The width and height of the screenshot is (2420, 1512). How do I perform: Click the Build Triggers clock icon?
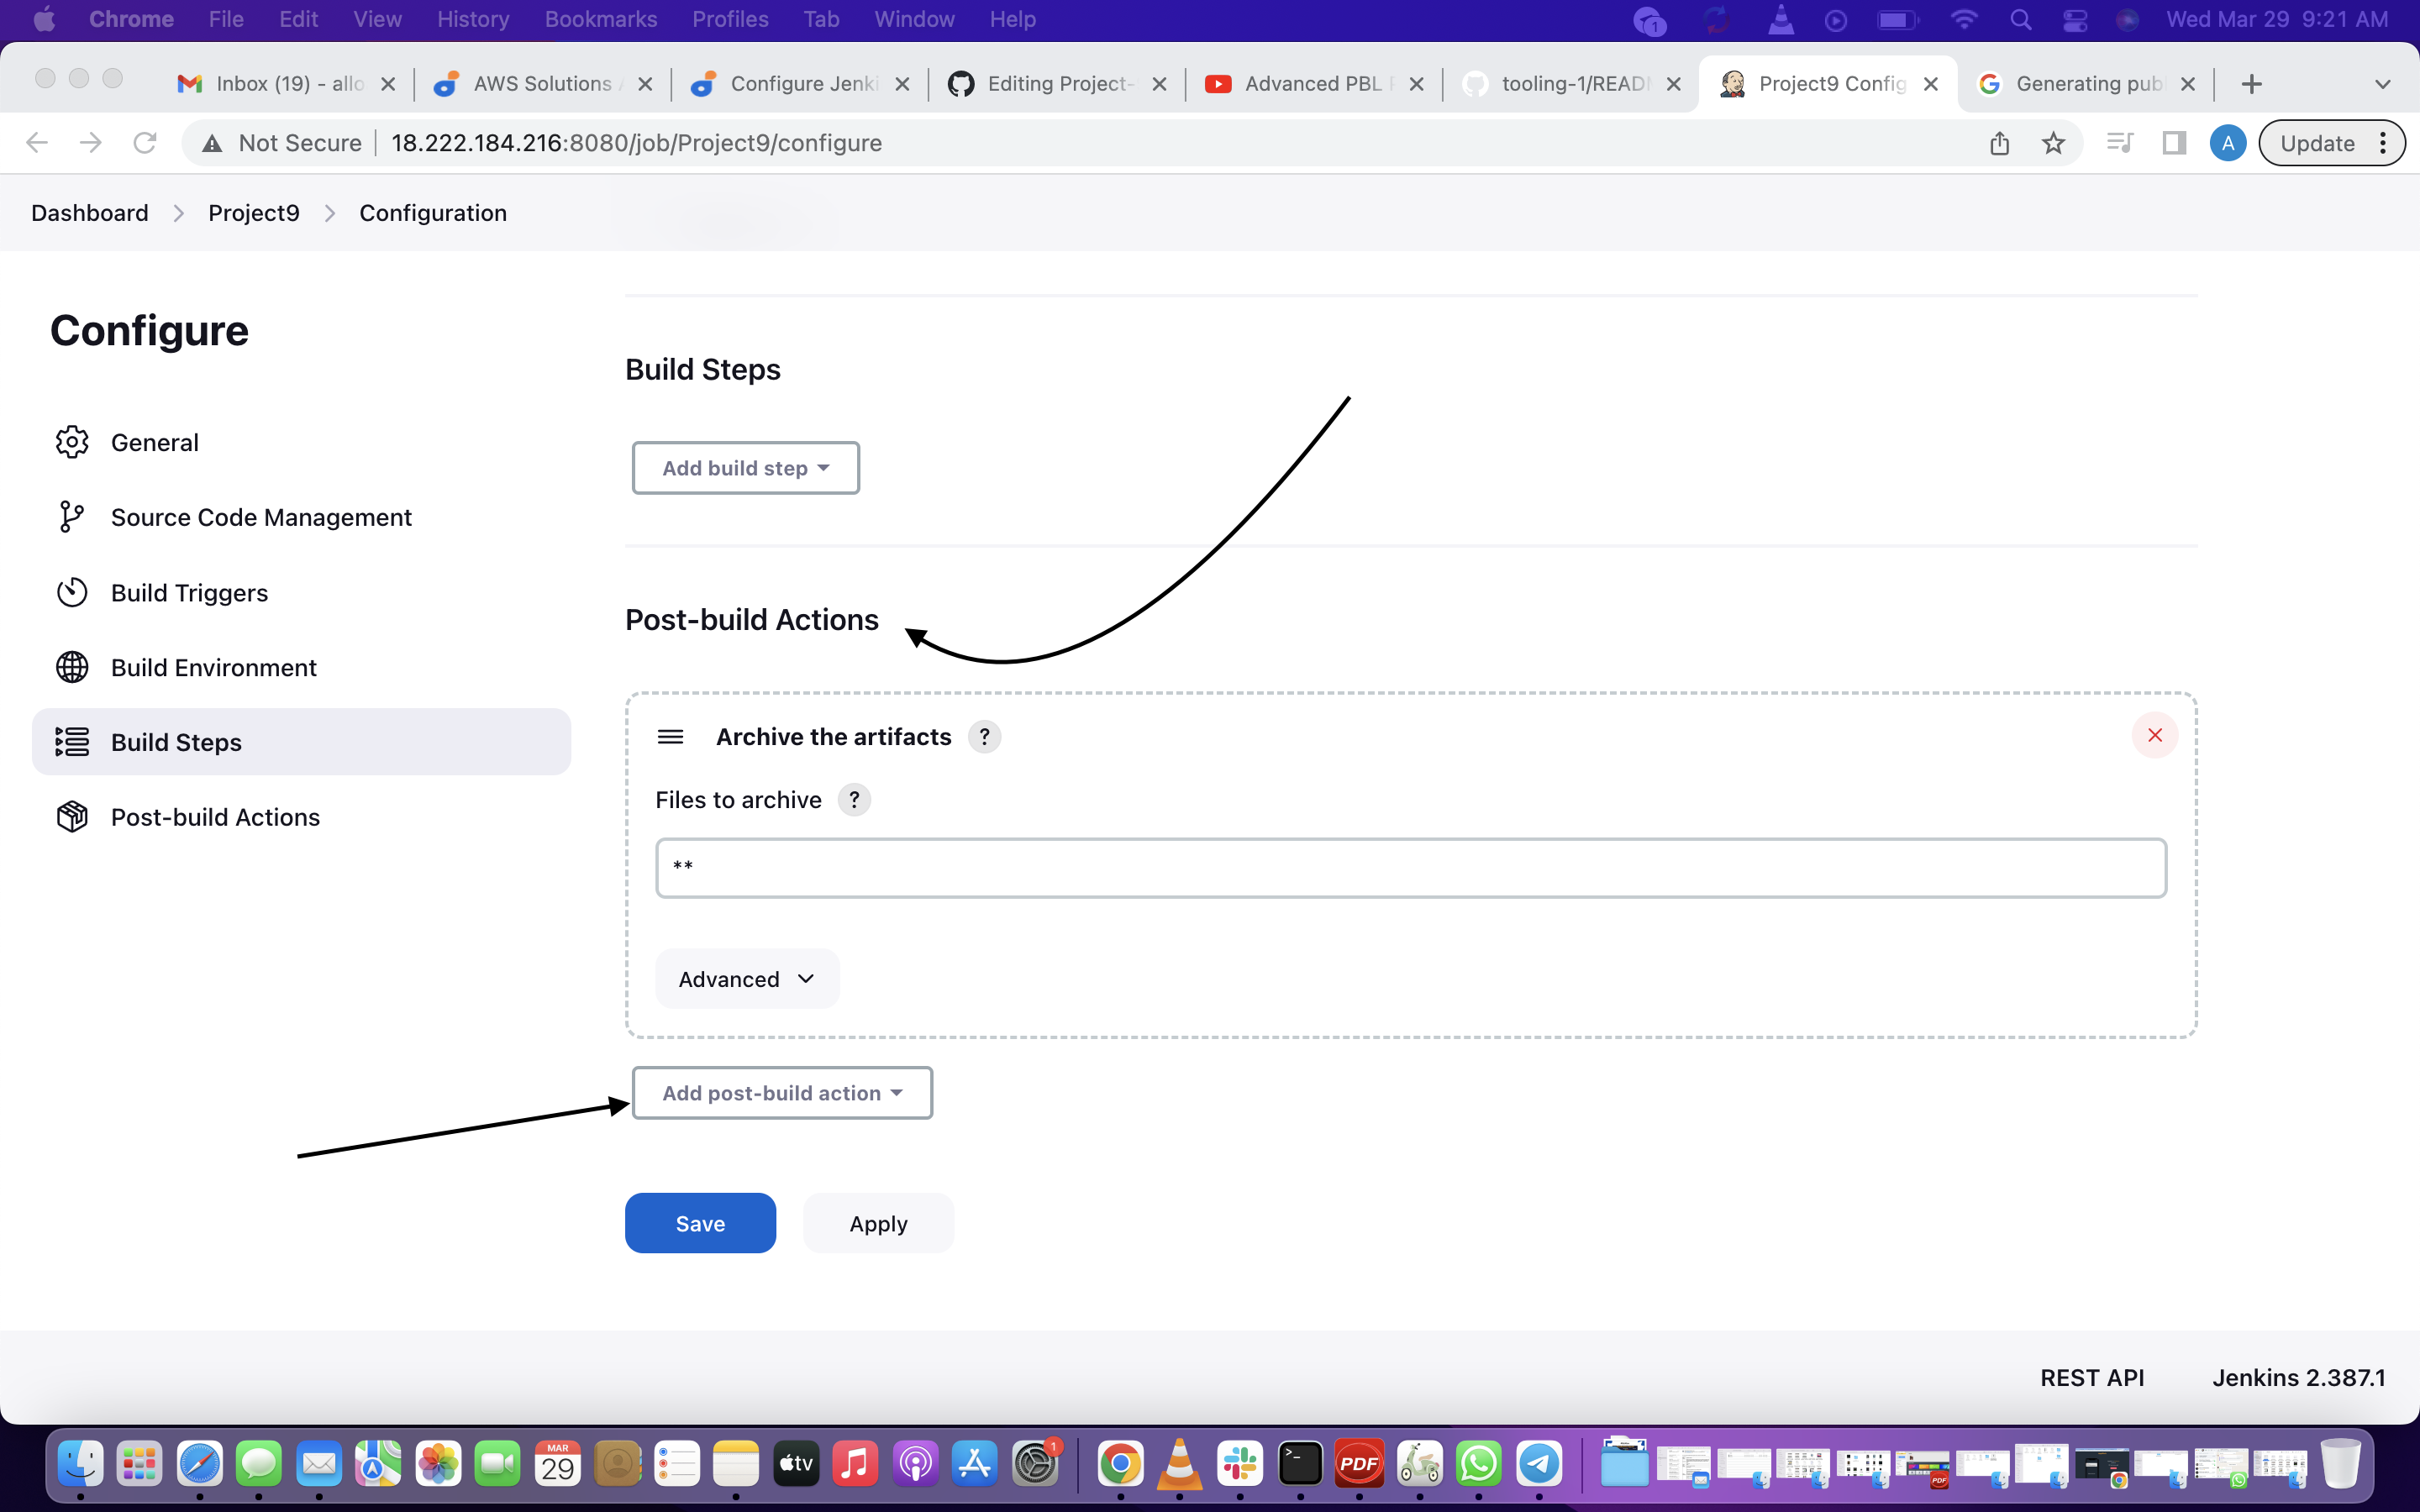(x=72, y=592)
